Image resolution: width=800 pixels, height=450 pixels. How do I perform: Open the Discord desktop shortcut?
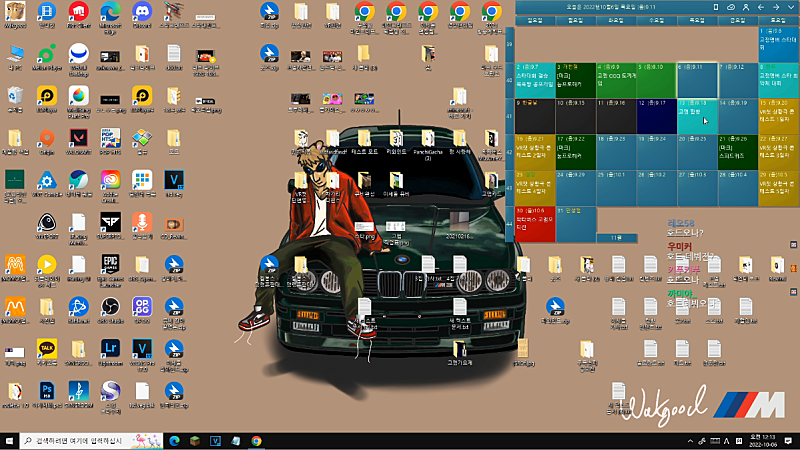141,12
